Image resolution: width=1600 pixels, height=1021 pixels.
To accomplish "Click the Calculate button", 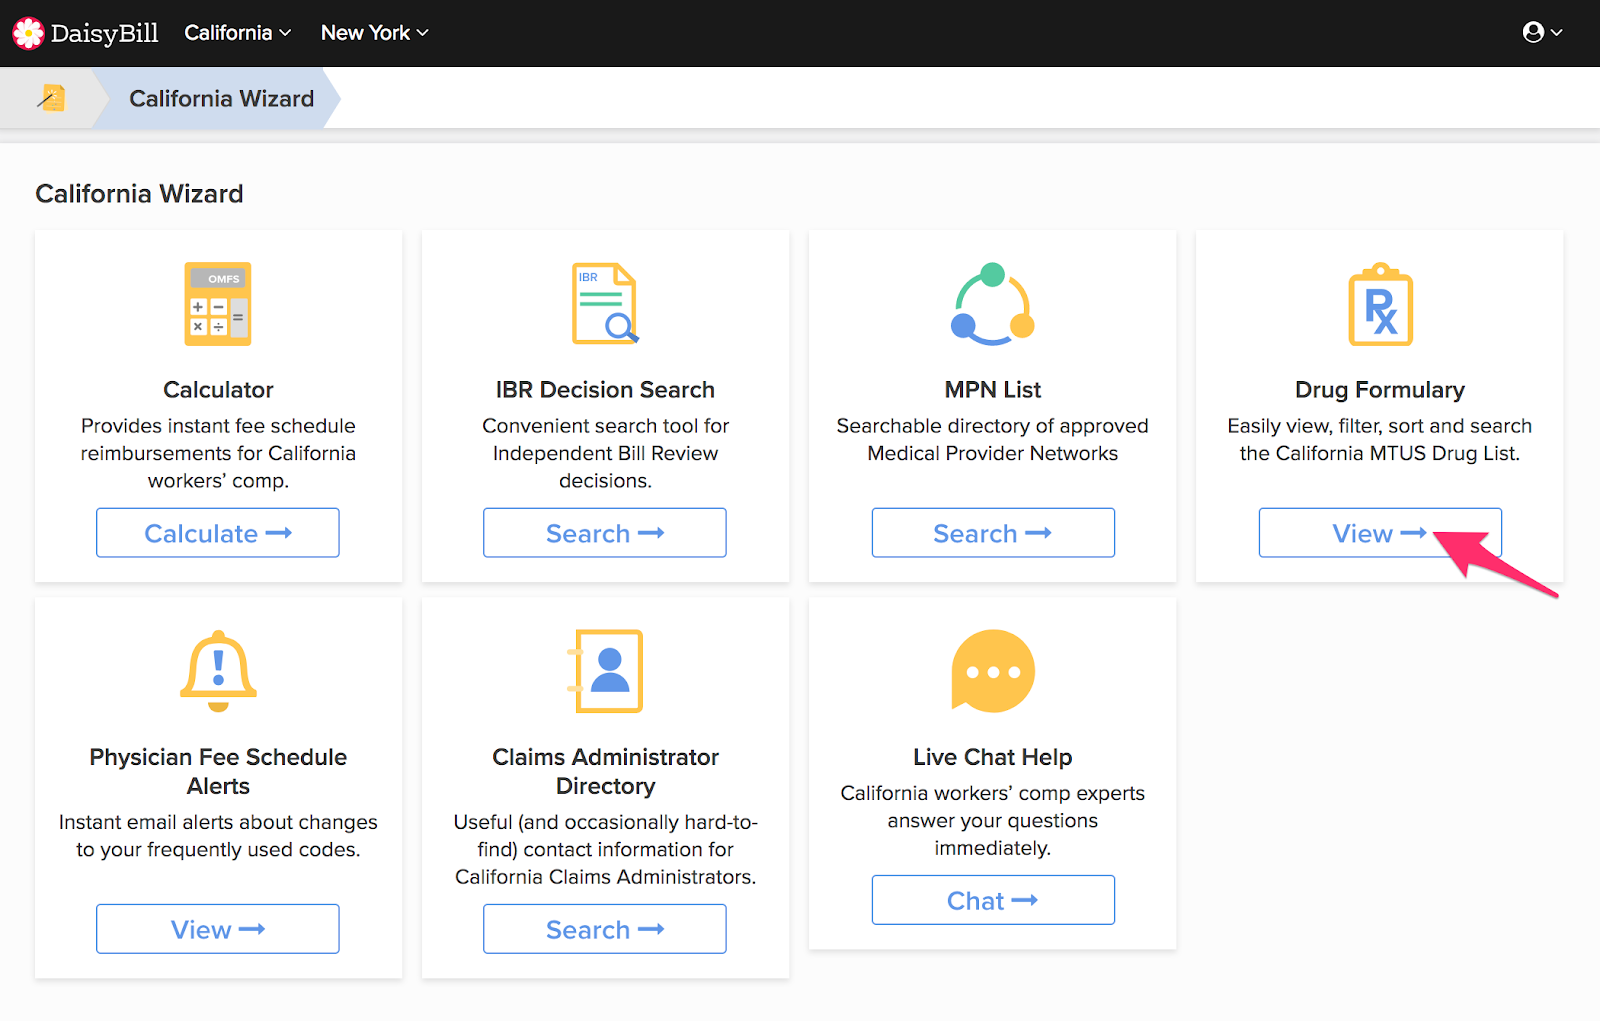I will click(x=218, y=533).
